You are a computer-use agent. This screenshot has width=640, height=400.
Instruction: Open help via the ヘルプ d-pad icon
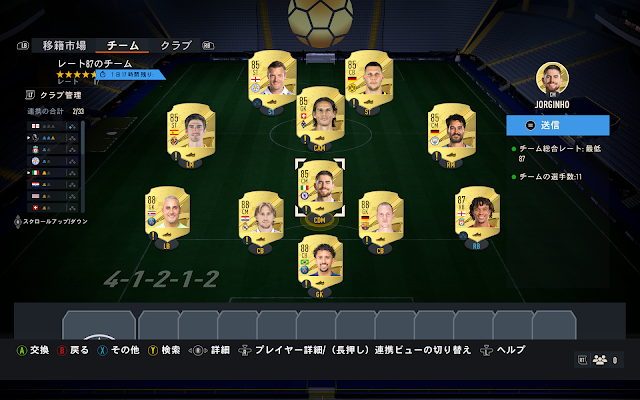pos(486,351)
